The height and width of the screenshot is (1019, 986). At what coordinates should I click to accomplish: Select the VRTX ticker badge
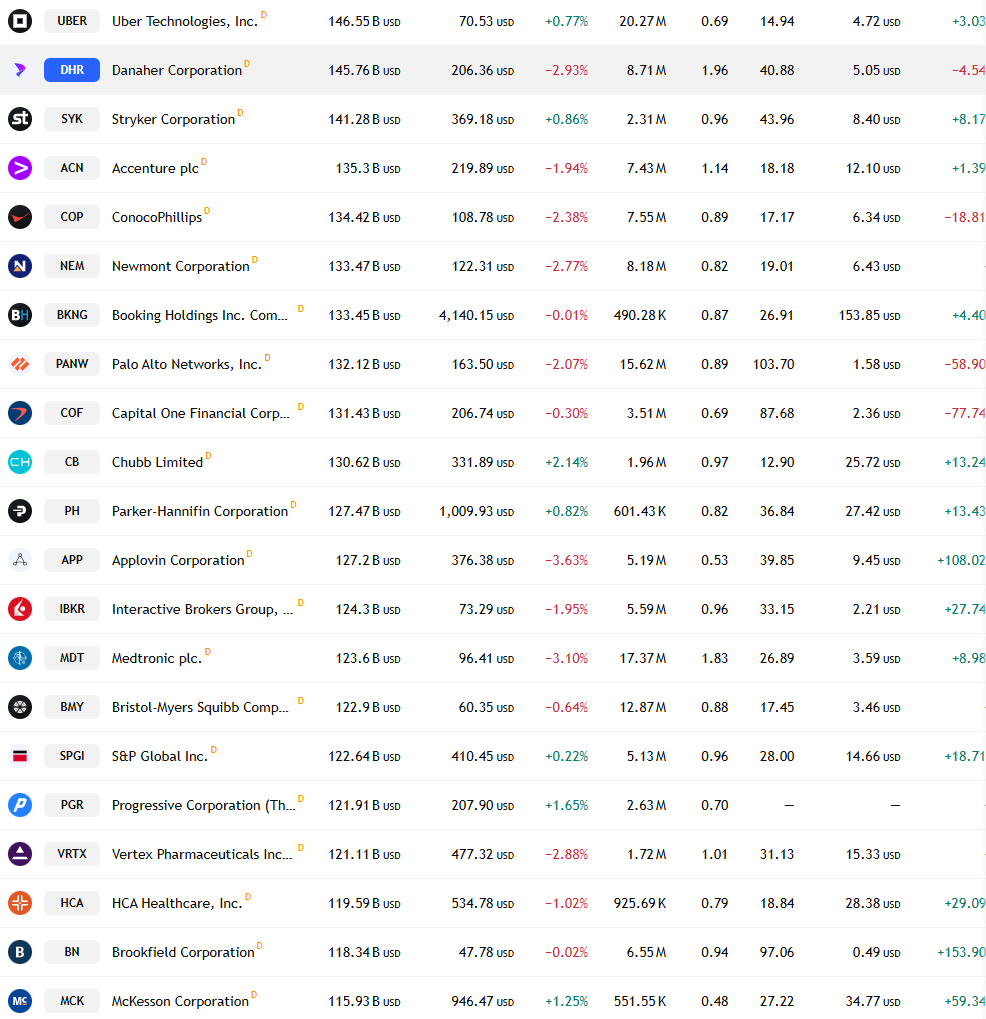(72, 854)
